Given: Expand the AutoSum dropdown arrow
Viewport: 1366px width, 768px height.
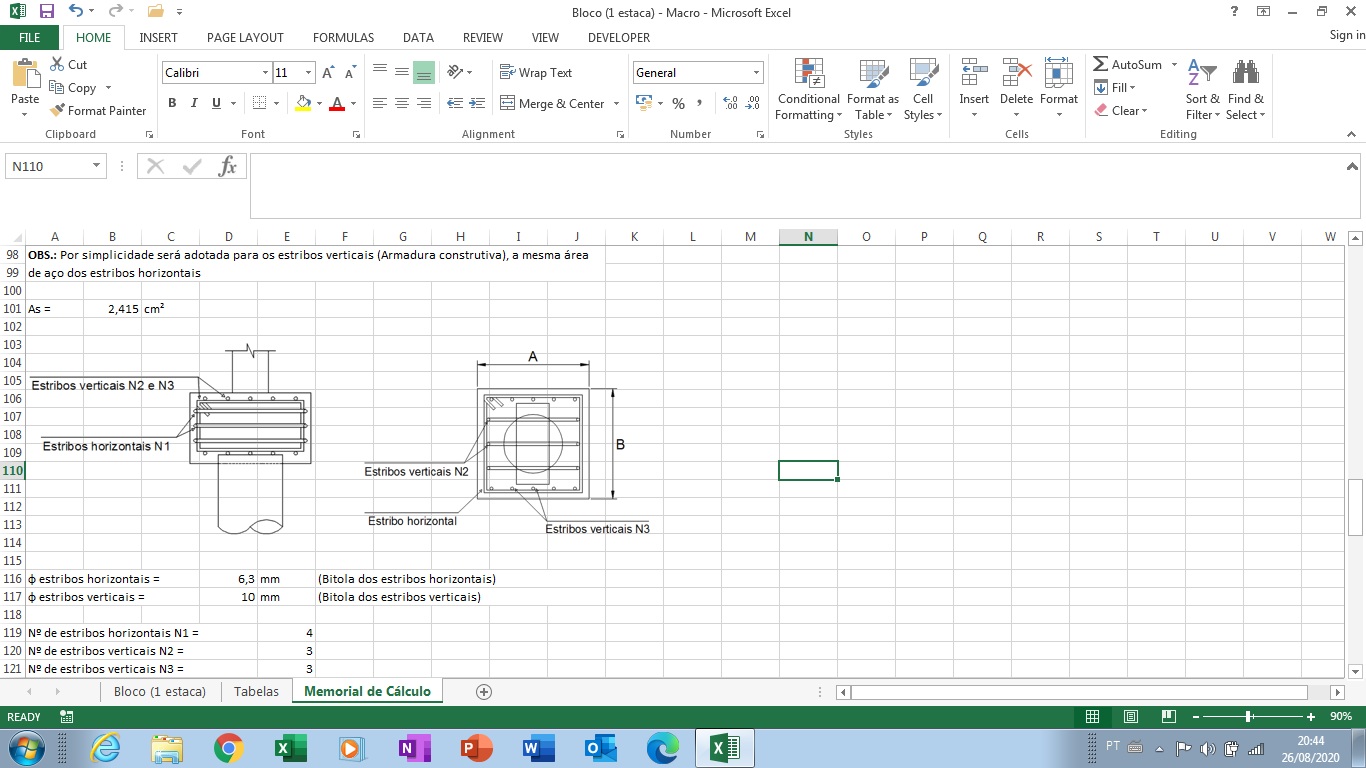Looking at the screenshot, I should pyautogui.click(x=1174, y=64).
